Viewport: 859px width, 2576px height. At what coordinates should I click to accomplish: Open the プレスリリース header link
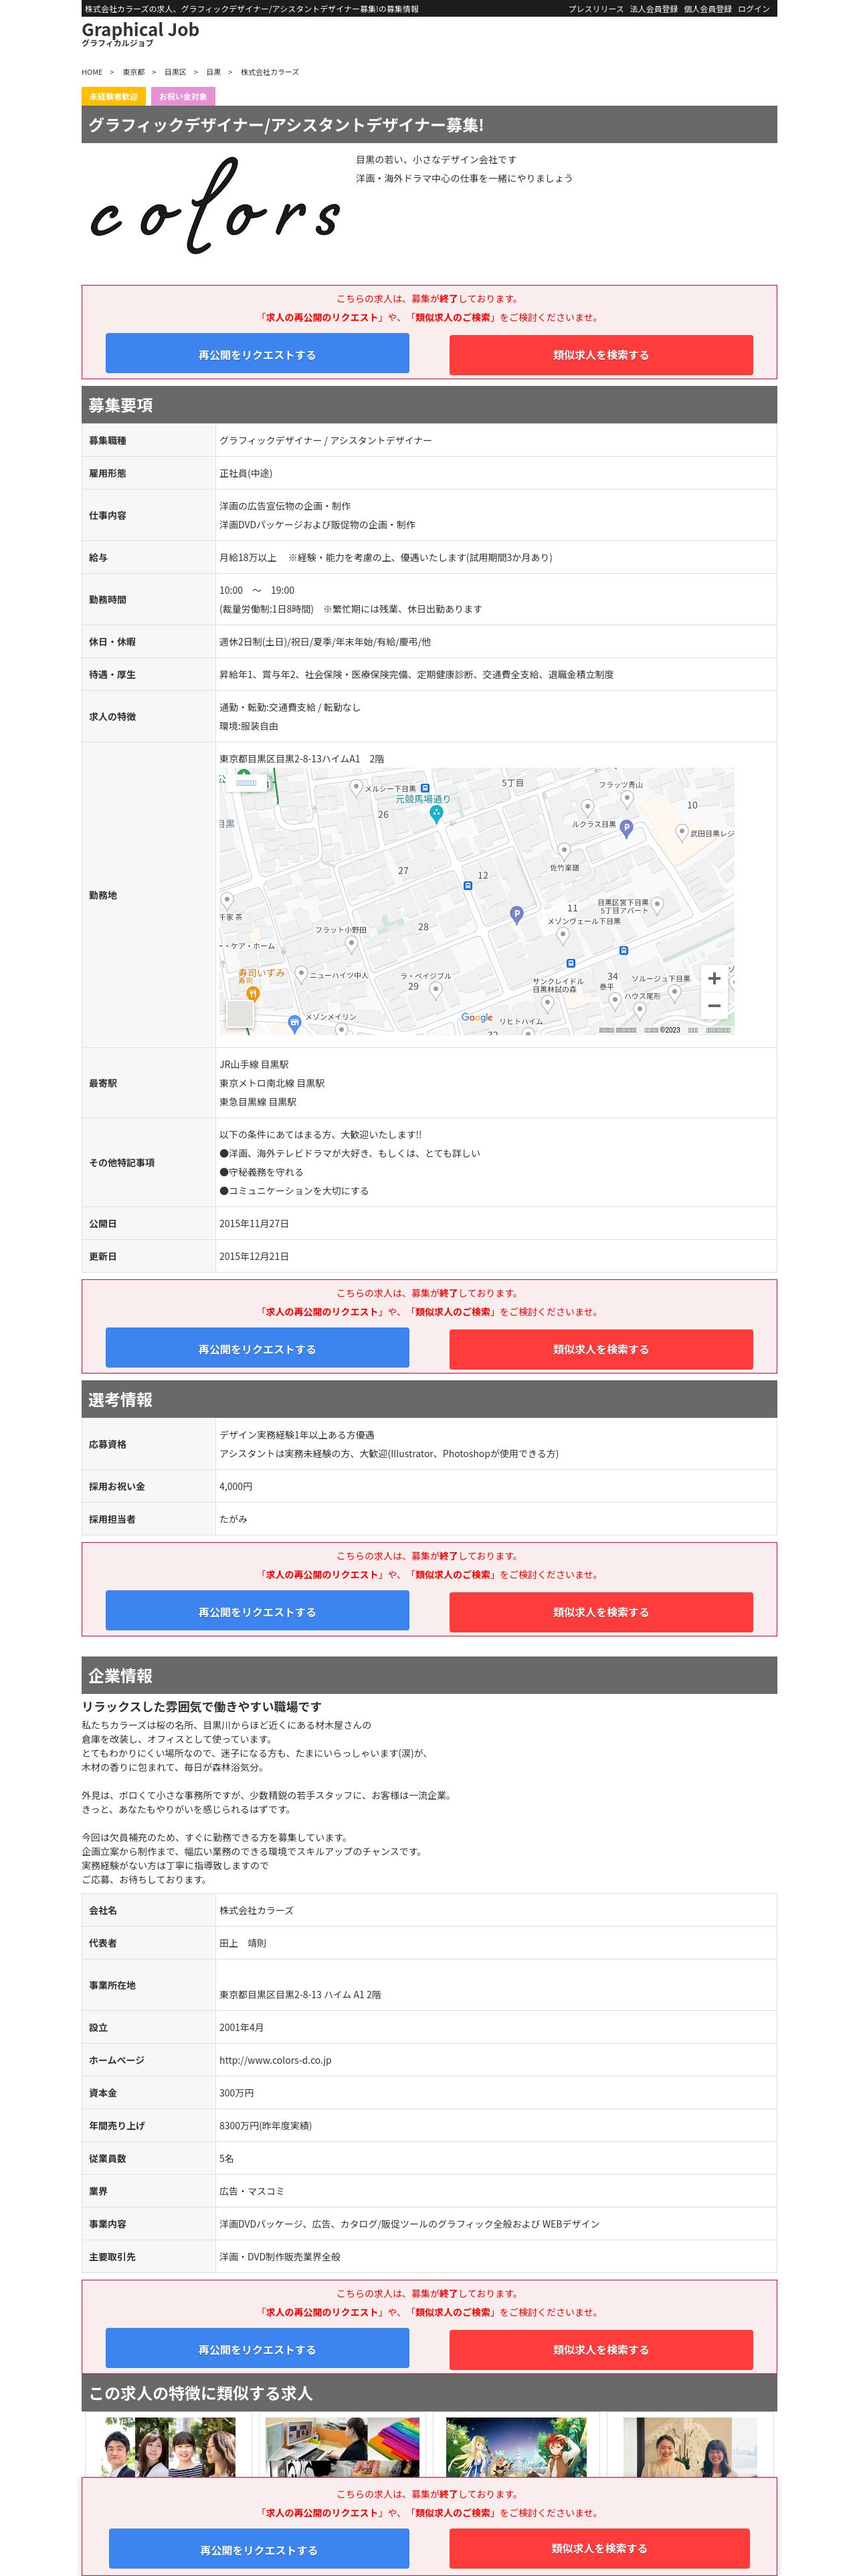pyautogui.click(x=596, y=9)
